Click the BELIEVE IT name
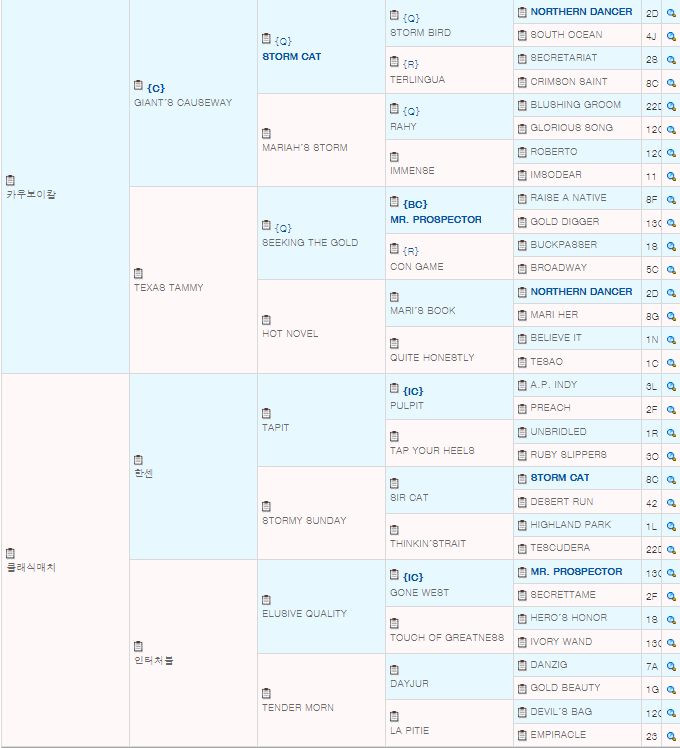This screenshot has height=748, width=680. [x=556, y=338]
